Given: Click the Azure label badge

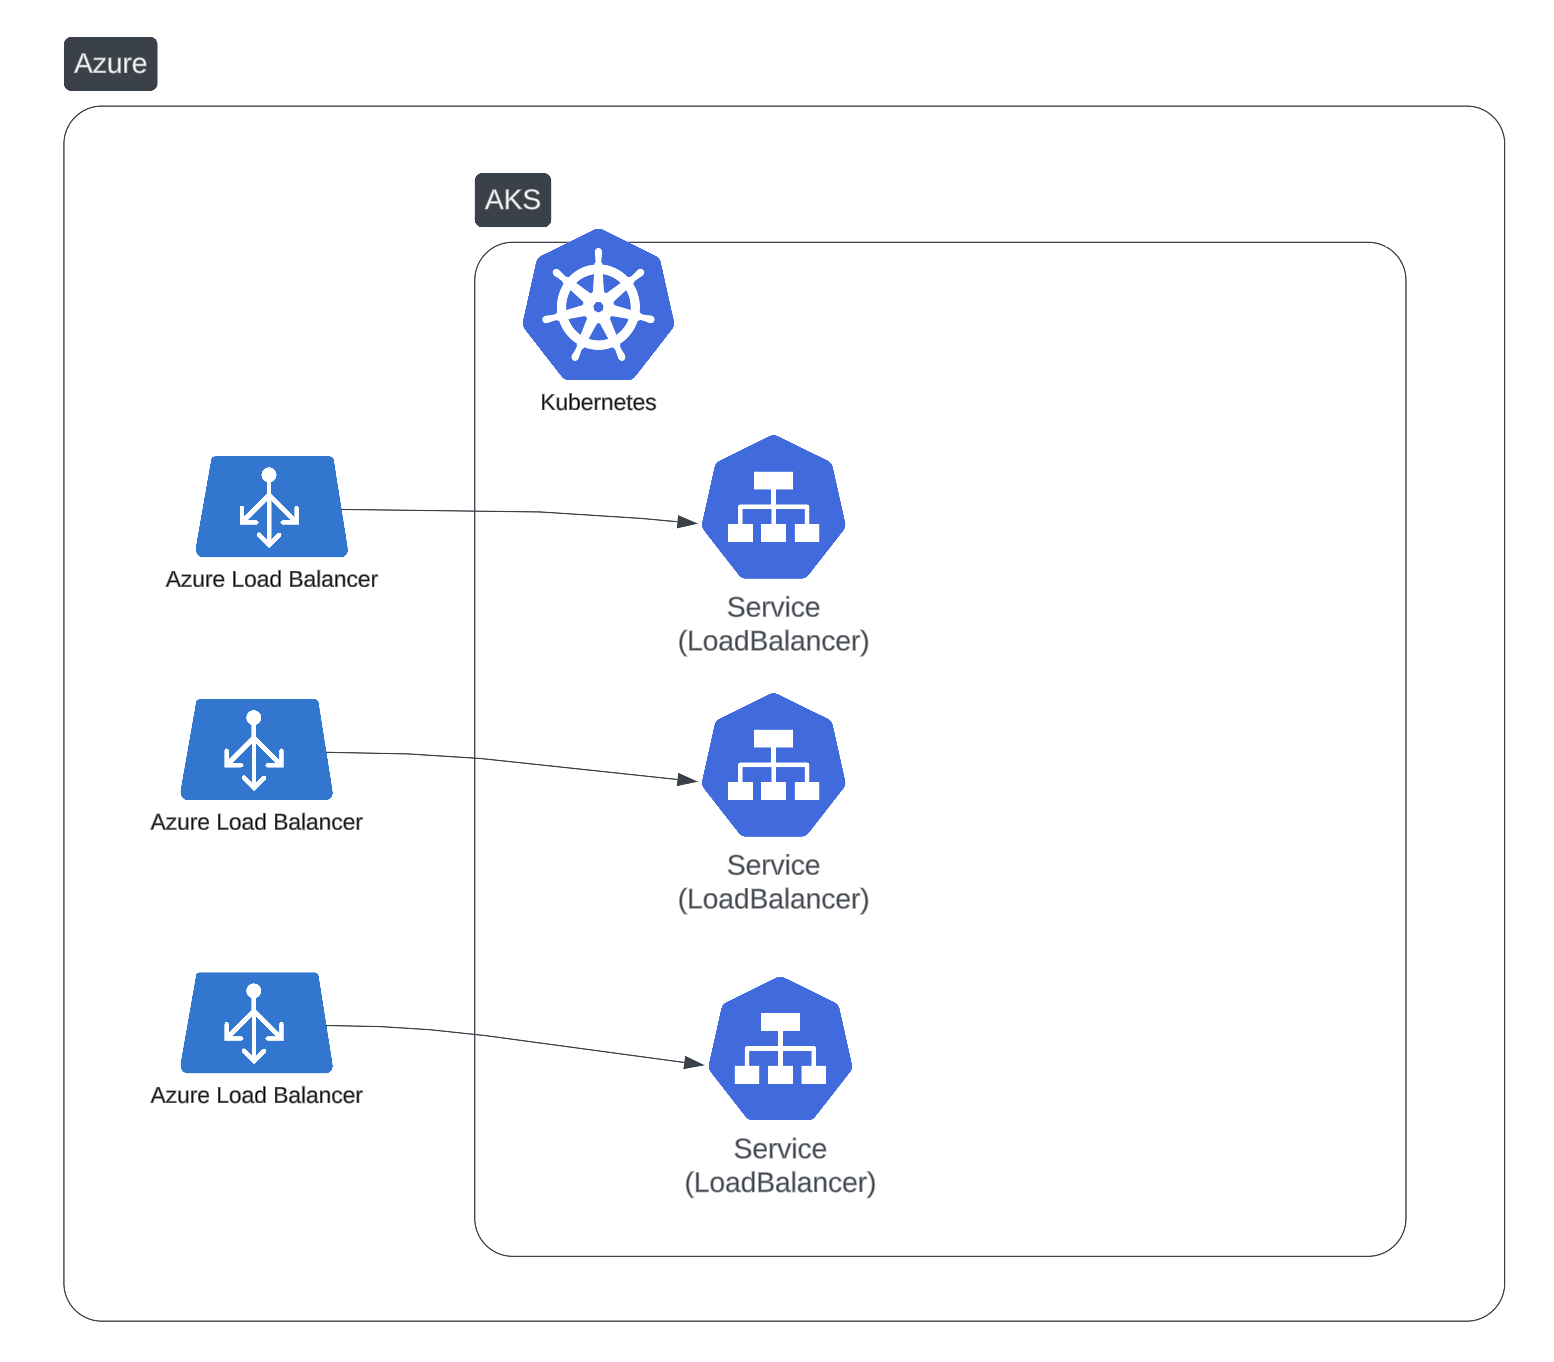Looking at the screenshot, I should coord(110,64).
